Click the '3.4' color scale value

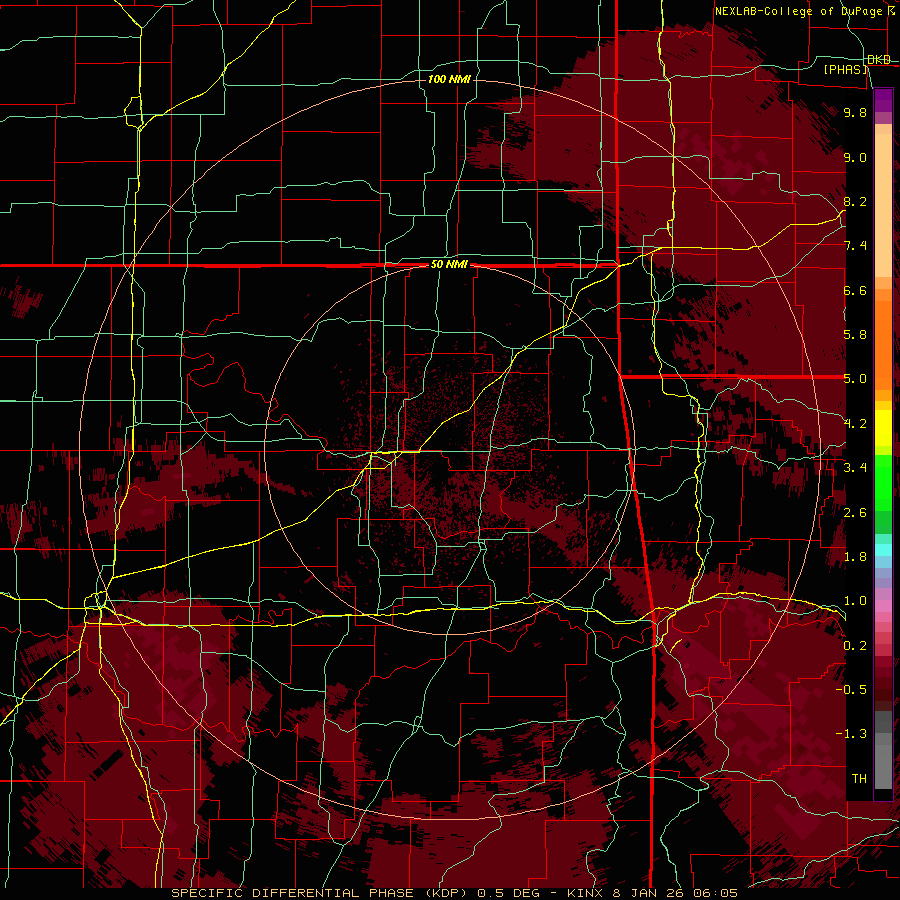(x=855, y=468)
